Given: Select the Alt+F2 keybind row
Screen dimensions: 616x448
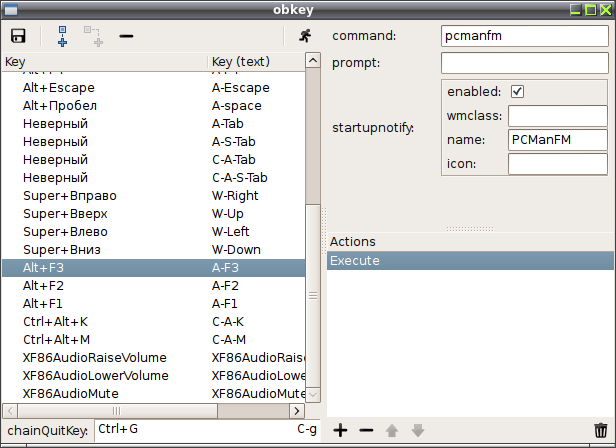Looking at the screenshot, I should click(x=154, y=286).
